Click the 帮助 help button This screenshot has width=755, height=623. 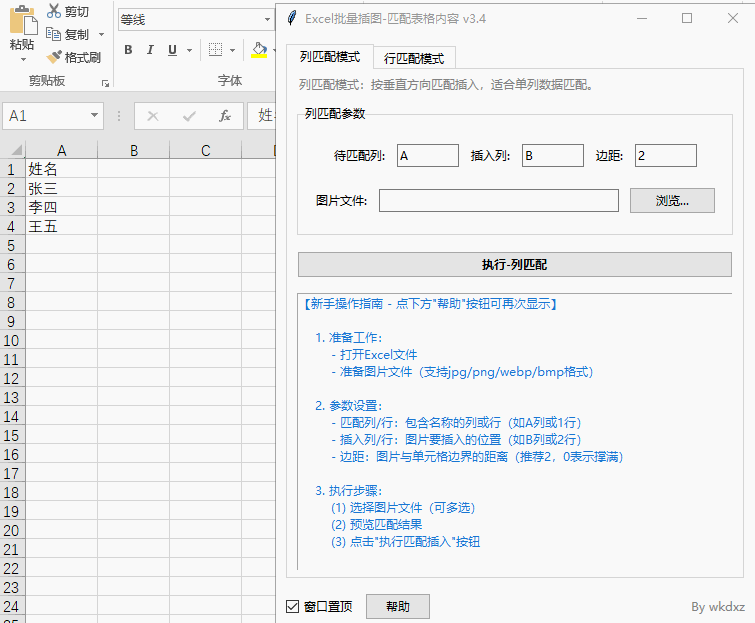pyautogui.click(x=398, y=606)
